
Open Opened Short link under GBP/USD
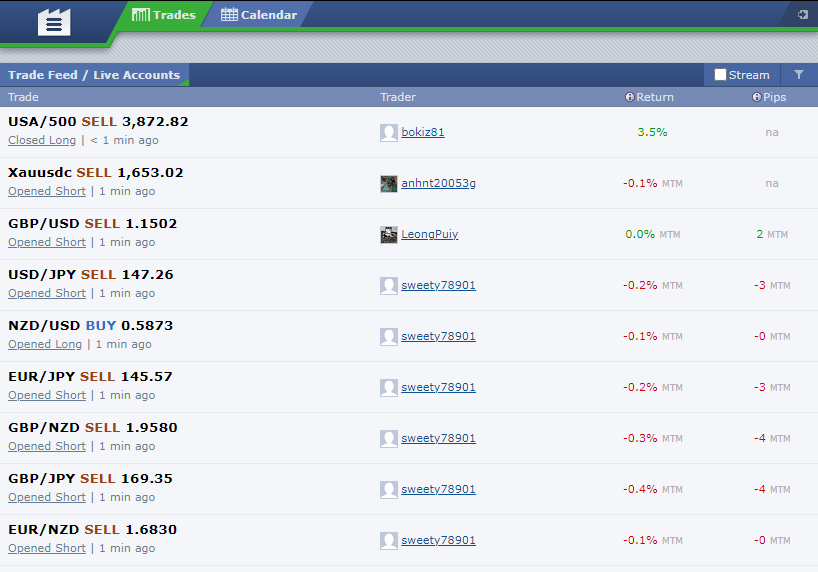pyautogui.click(x=47, y=243)
